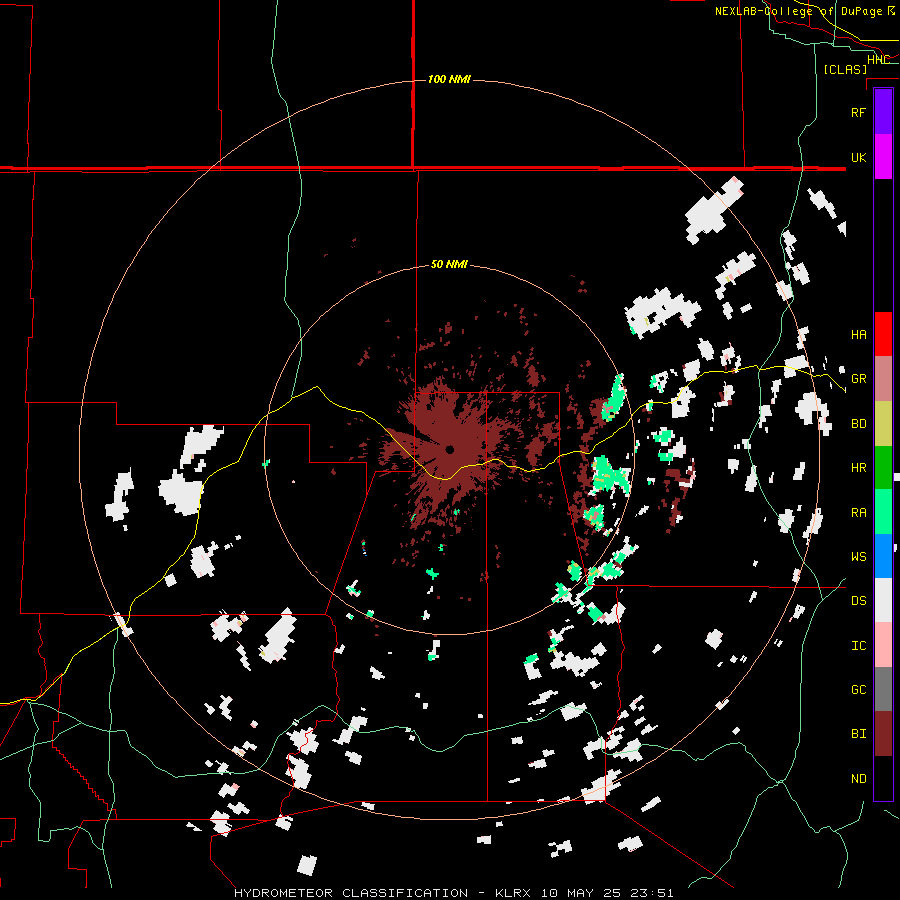Click the black radar site center dot

[x=450, y=449]
